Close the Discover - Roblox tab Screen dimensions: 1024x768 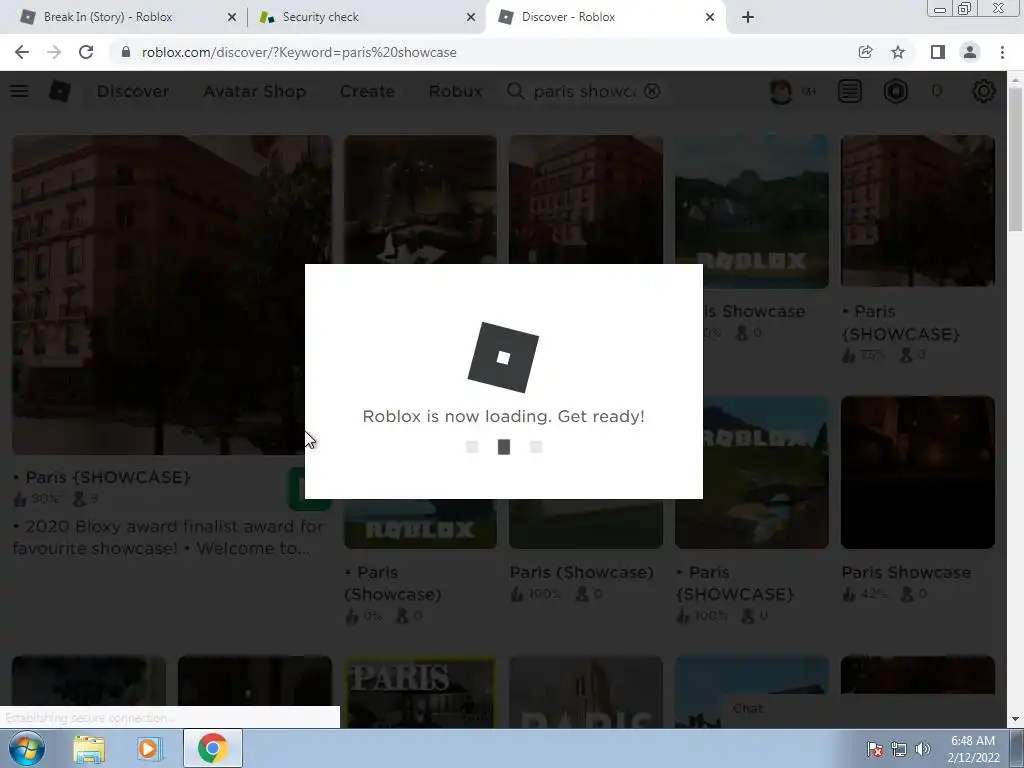tap(710, 17)
